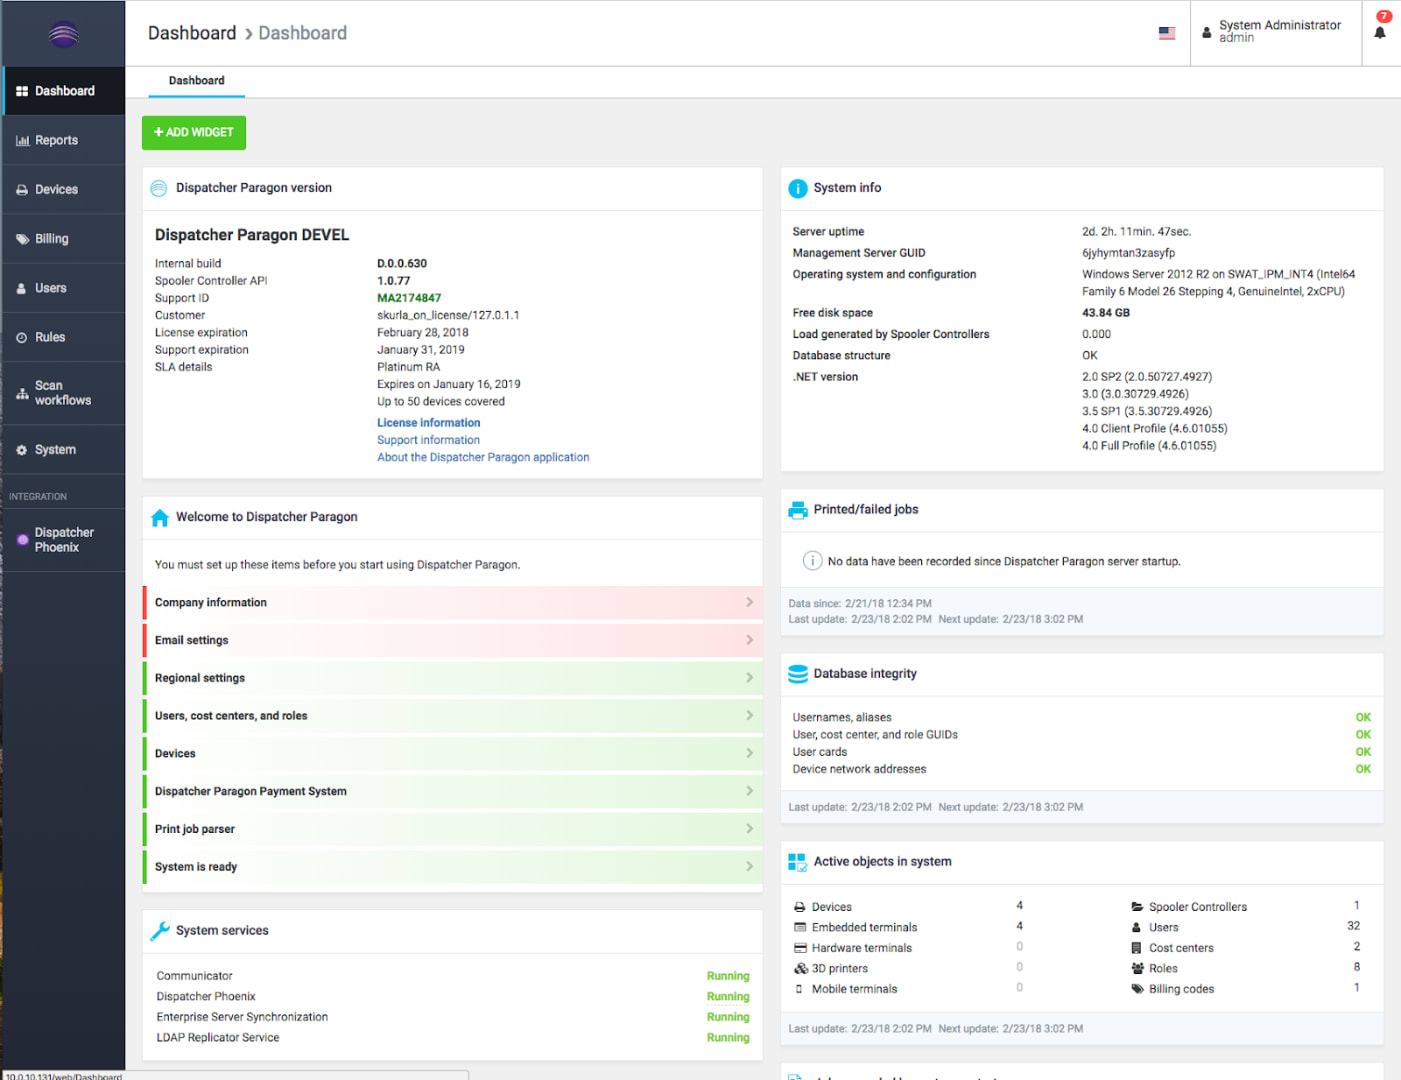Click the Printed/failed jobs printer icon

(x=798, y=510)
